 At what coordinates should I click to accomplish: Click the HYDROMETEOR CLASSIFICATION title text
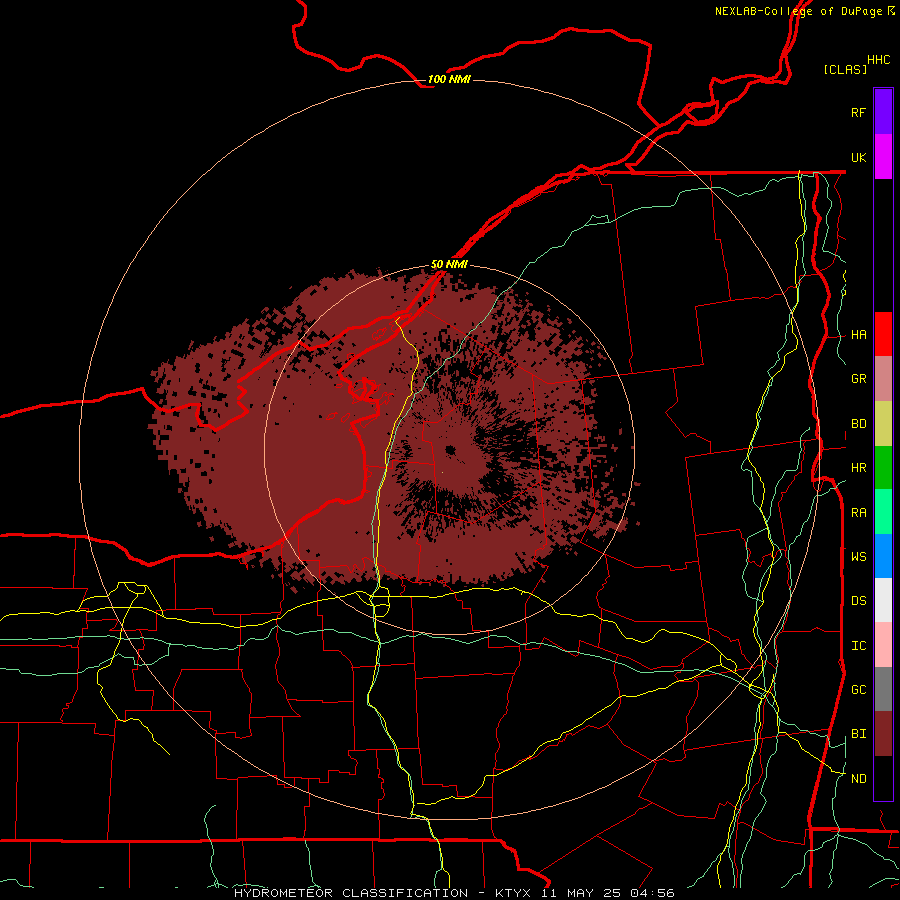[x=351, y=893]
